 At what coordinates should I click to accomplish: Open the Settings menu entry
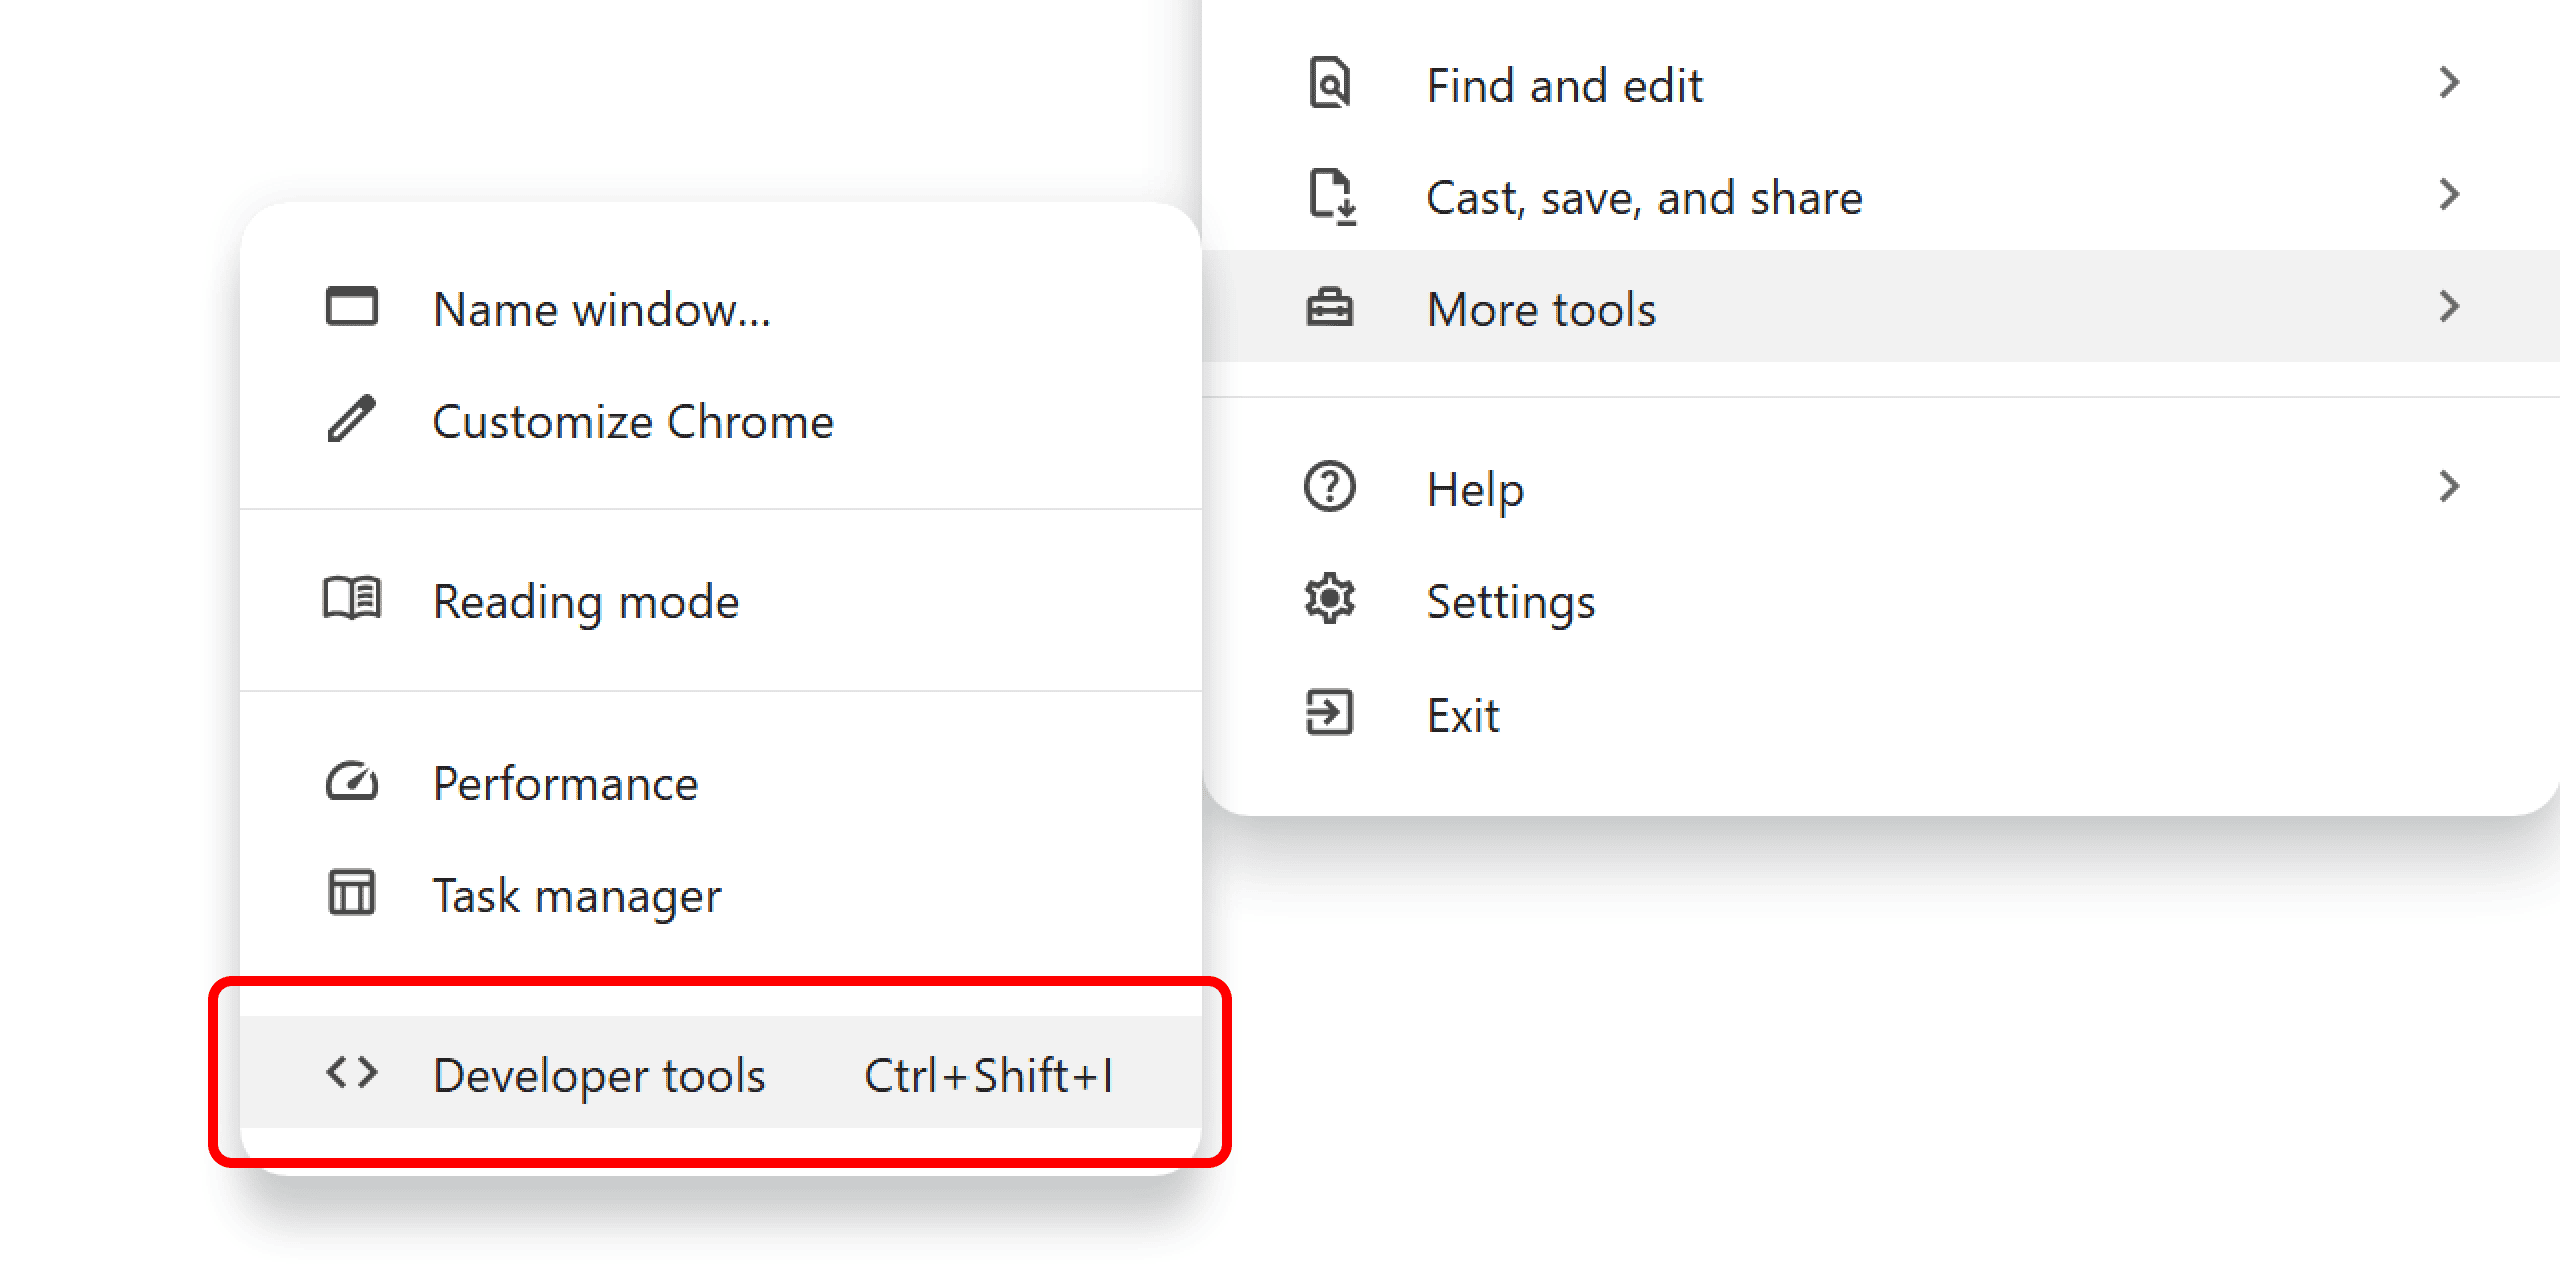point(1510,602)
